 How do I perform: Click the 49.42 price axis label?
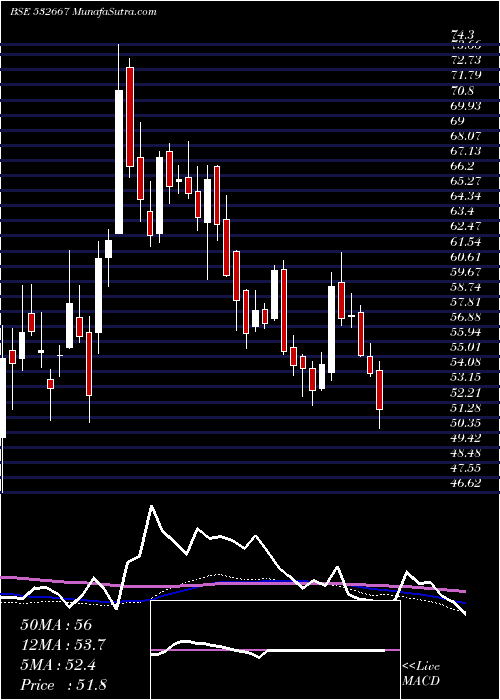point(466,438)
